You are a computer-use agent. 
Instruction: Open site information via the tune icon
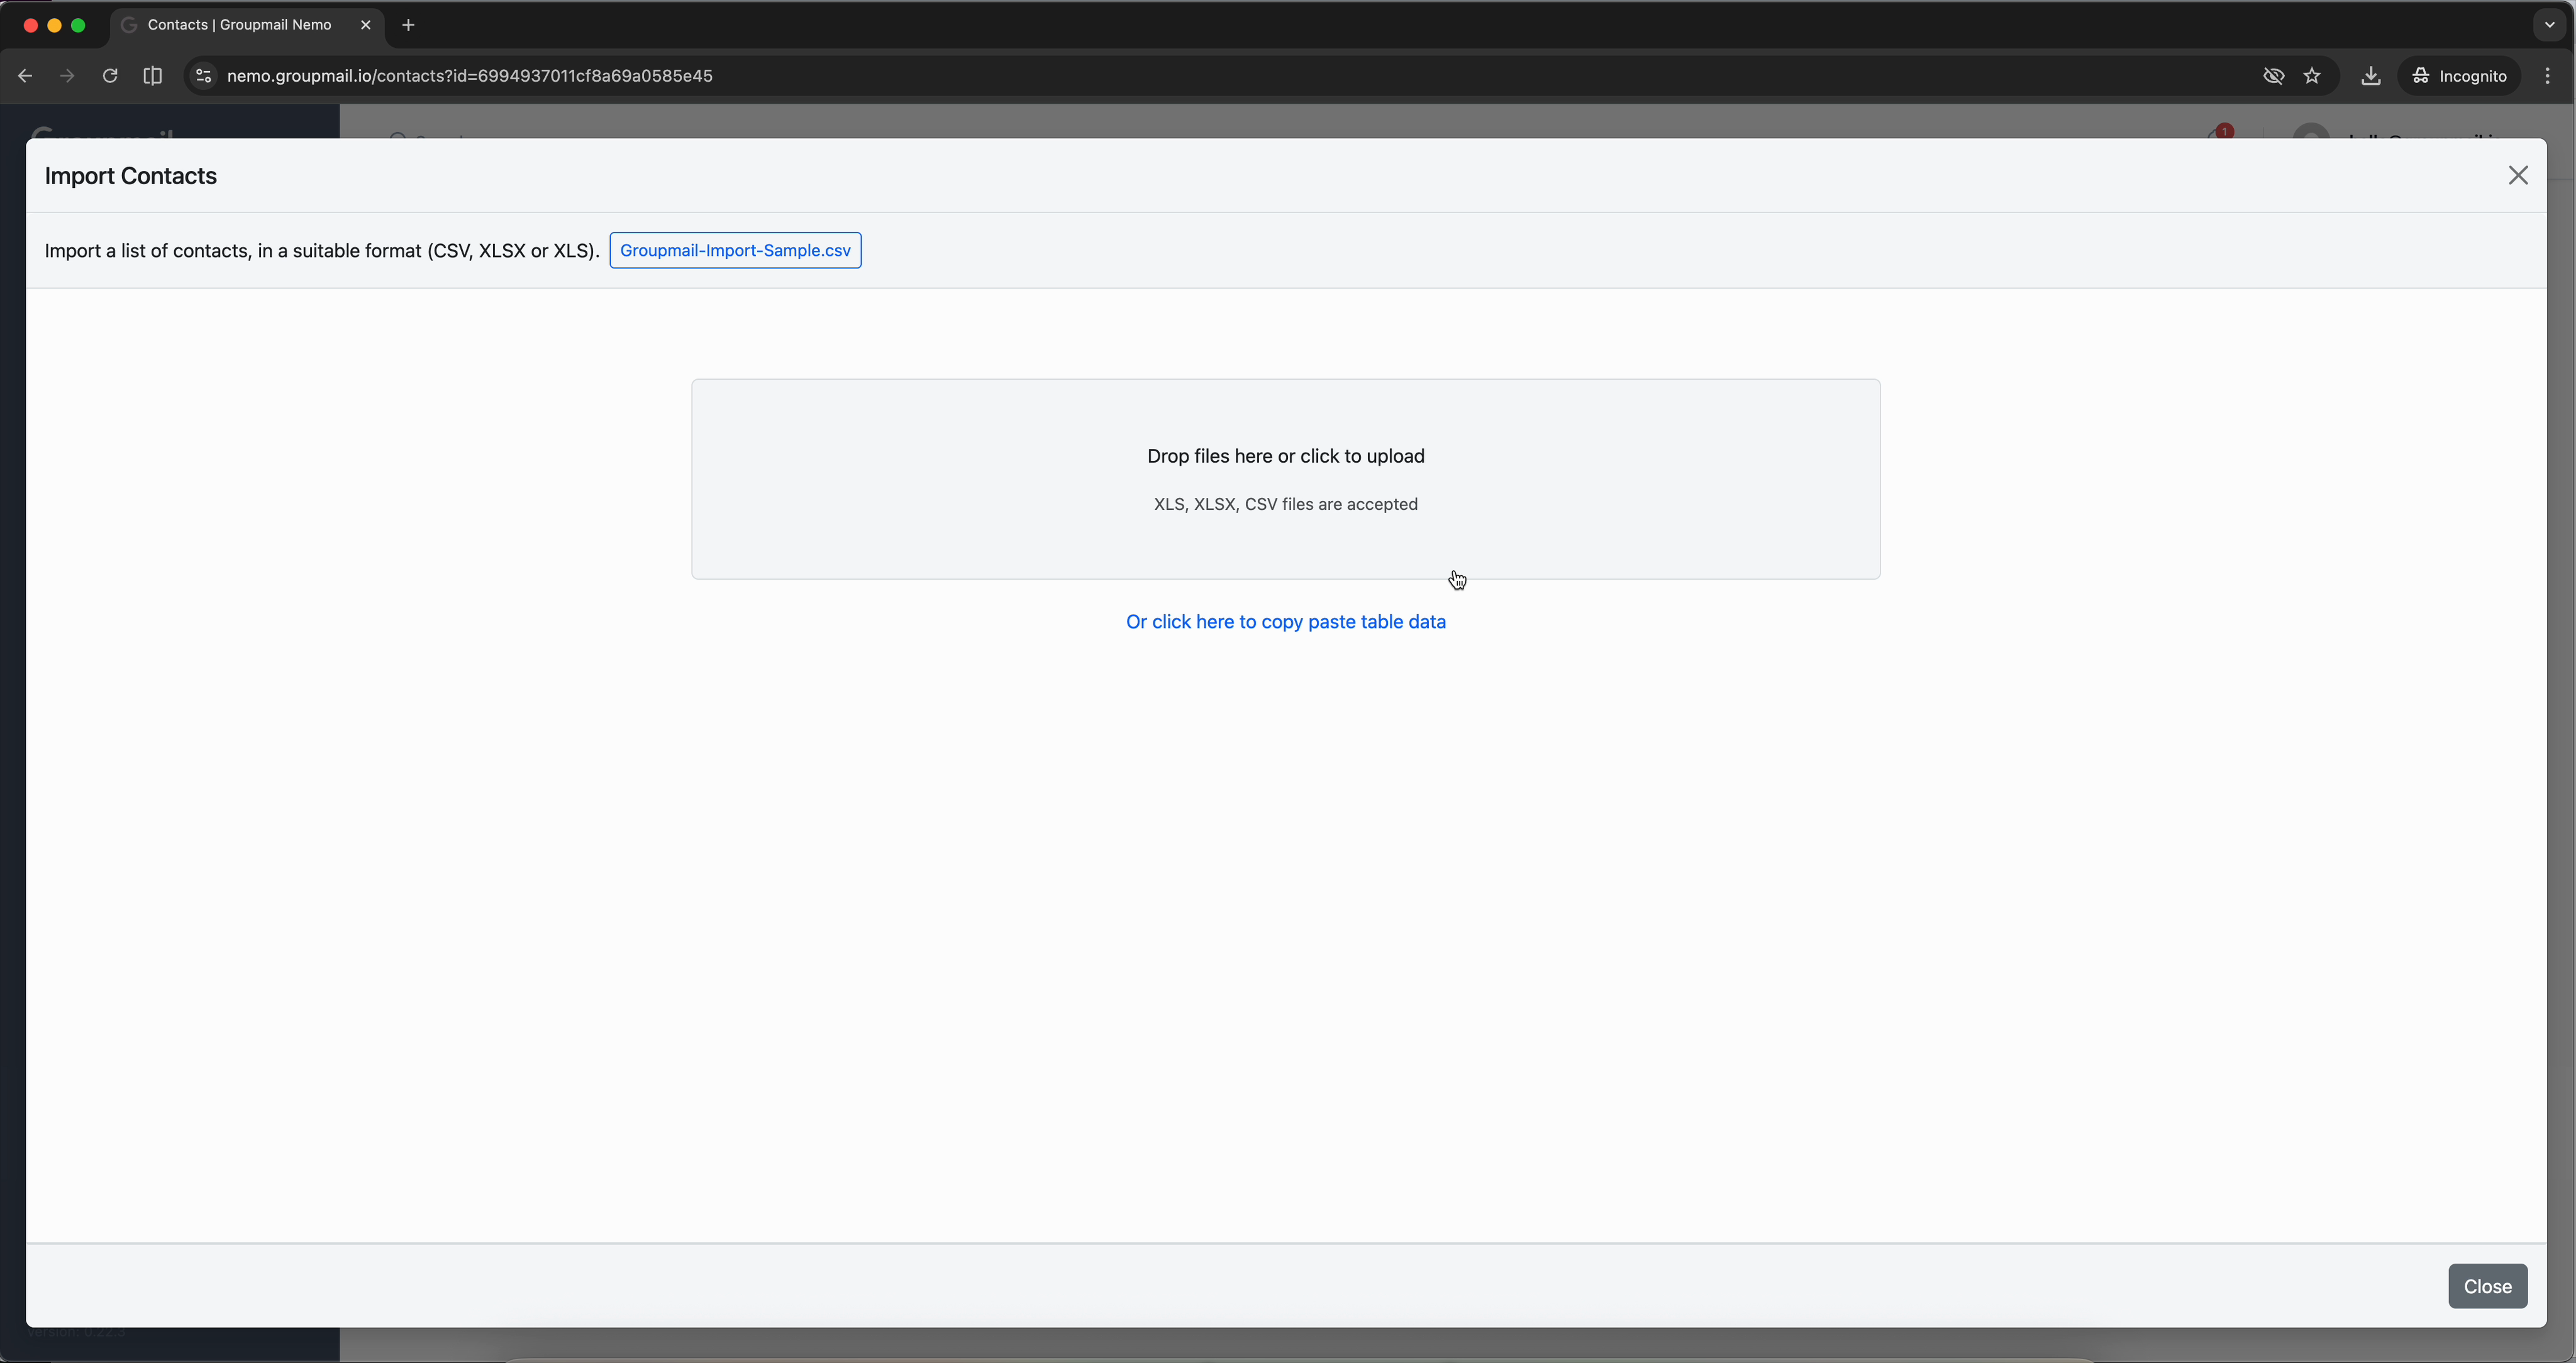(x=203, y=76)
